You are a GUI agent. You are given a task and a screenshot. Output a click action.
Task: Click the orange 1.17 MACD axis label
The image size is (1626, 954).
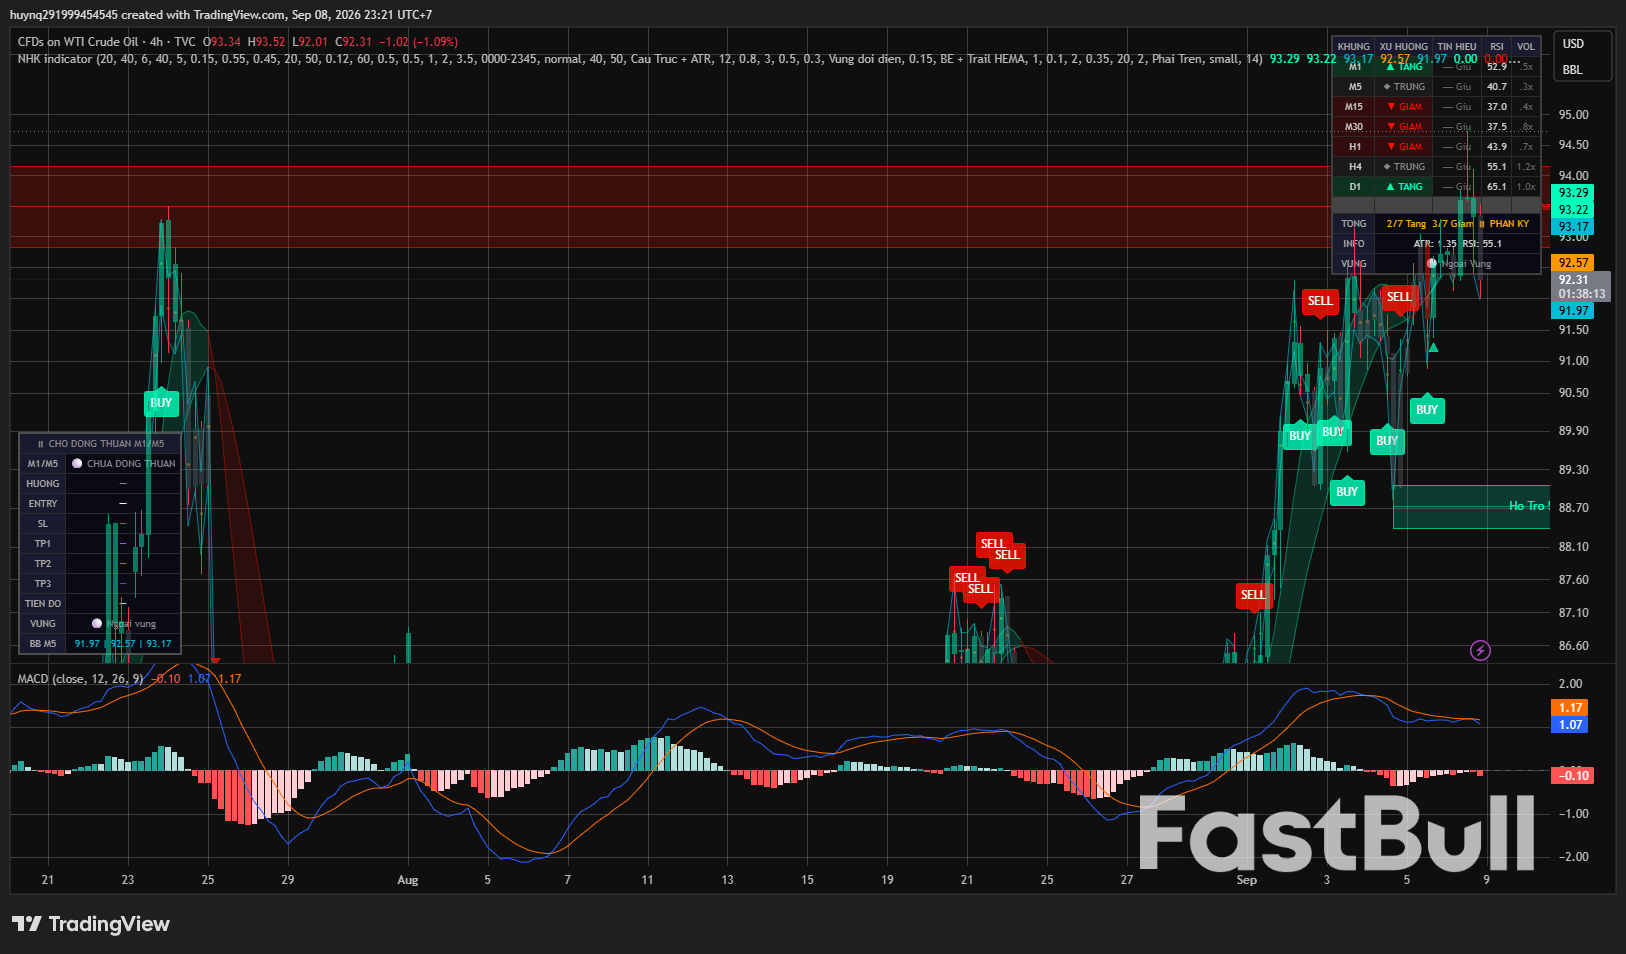pos(1571,708)
